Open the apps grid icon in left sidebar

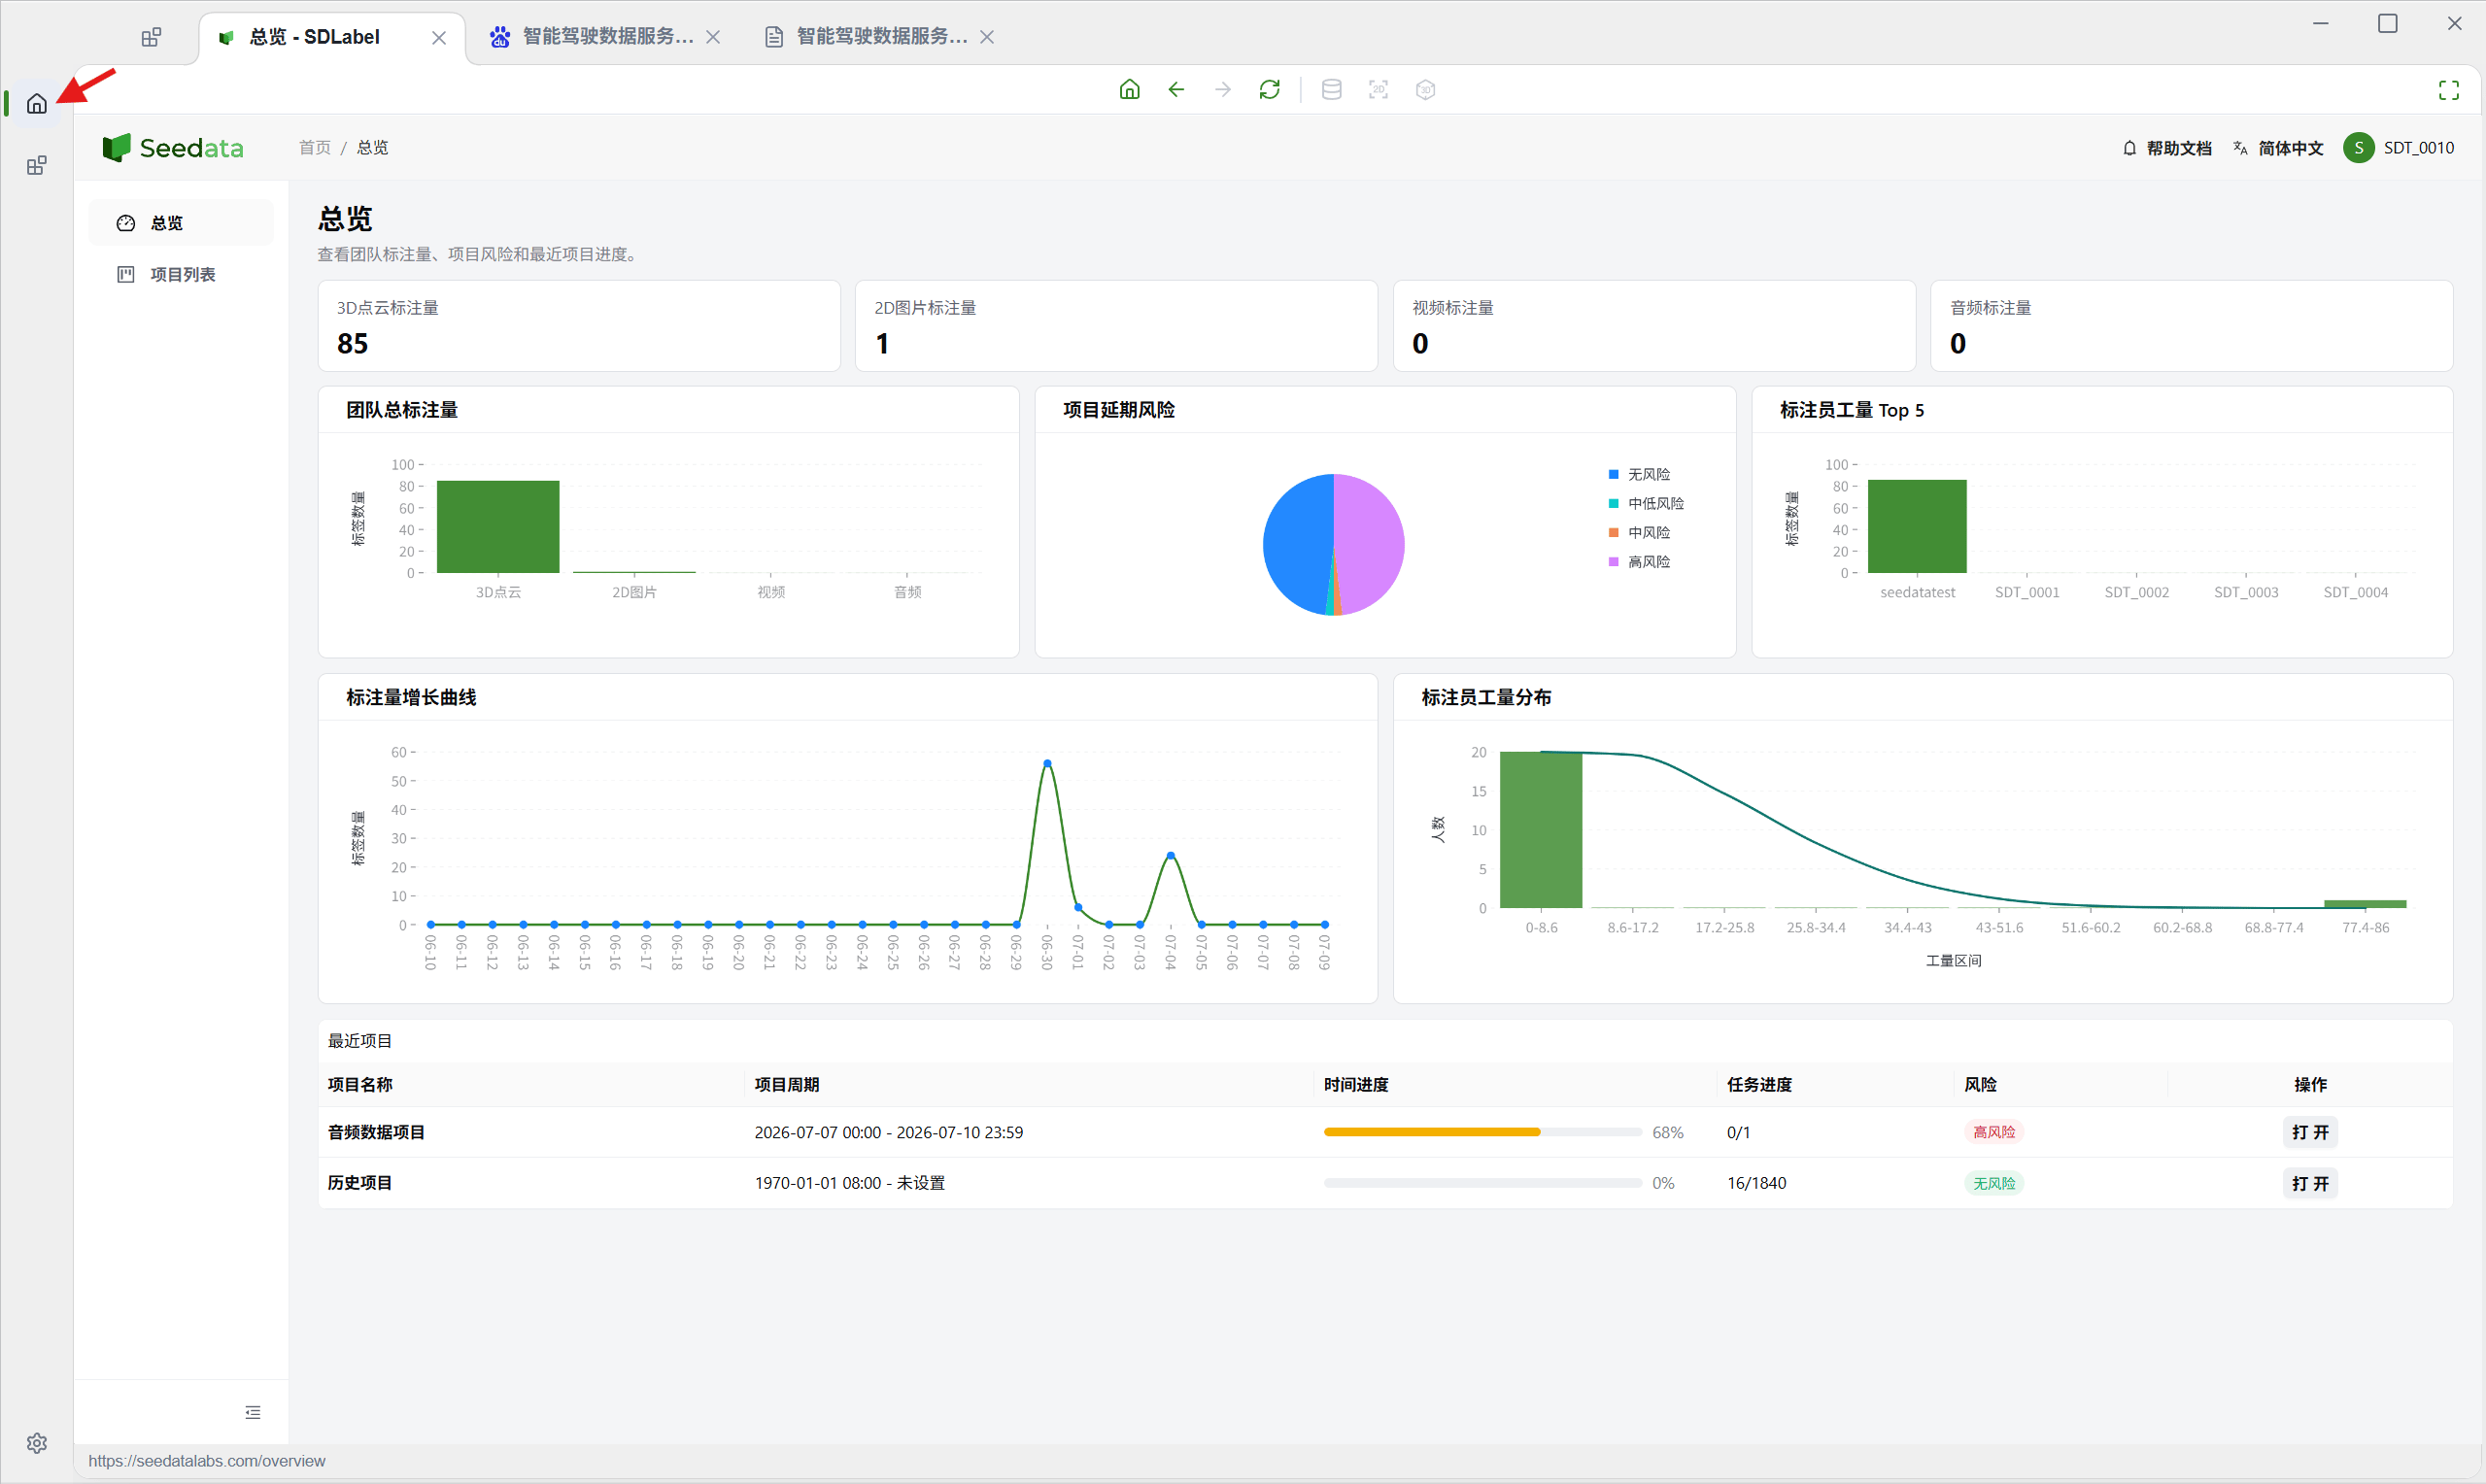tap(37, 166)
